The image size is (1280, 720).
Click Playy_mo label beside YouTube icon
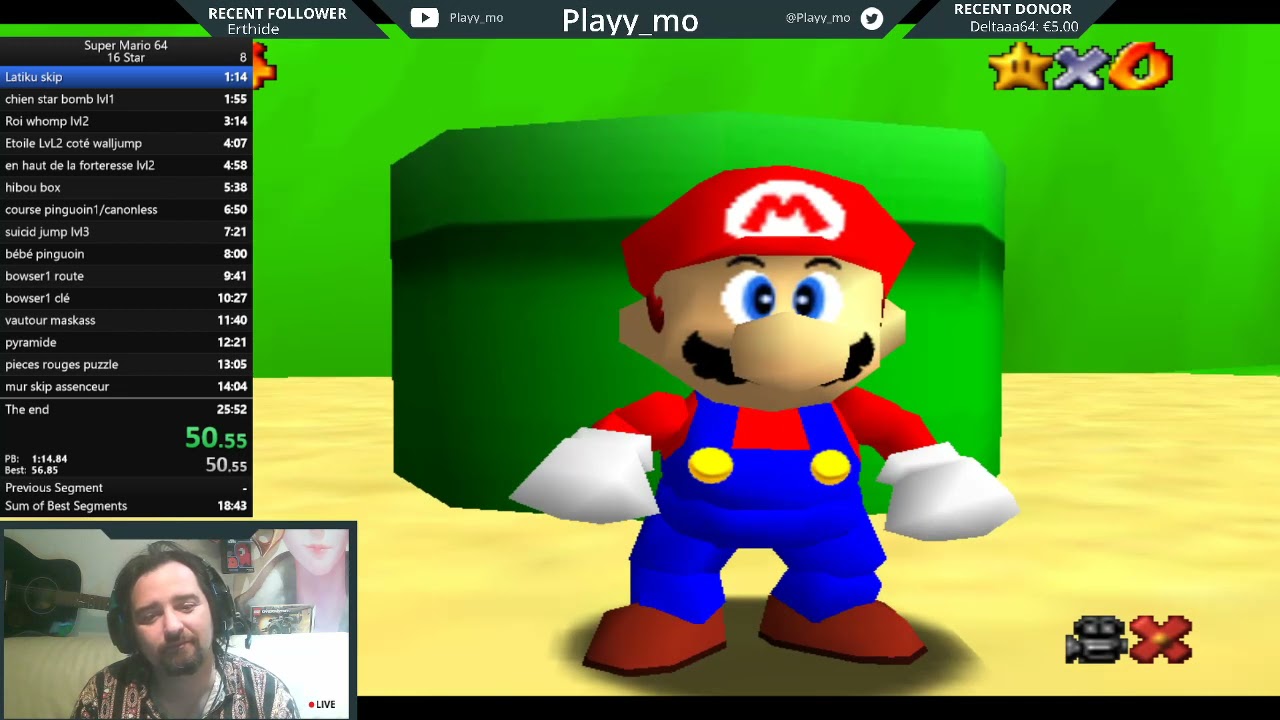coord(476,18)
